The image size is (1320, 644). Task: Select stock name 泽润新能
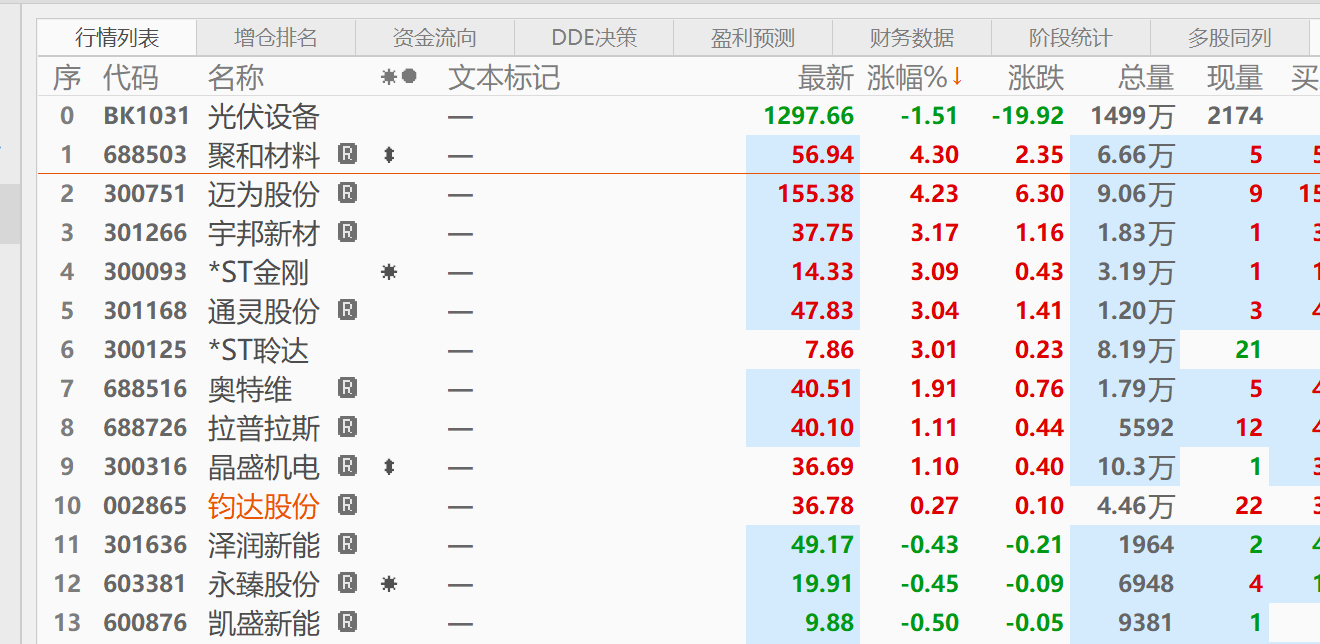tap(264, 545)
